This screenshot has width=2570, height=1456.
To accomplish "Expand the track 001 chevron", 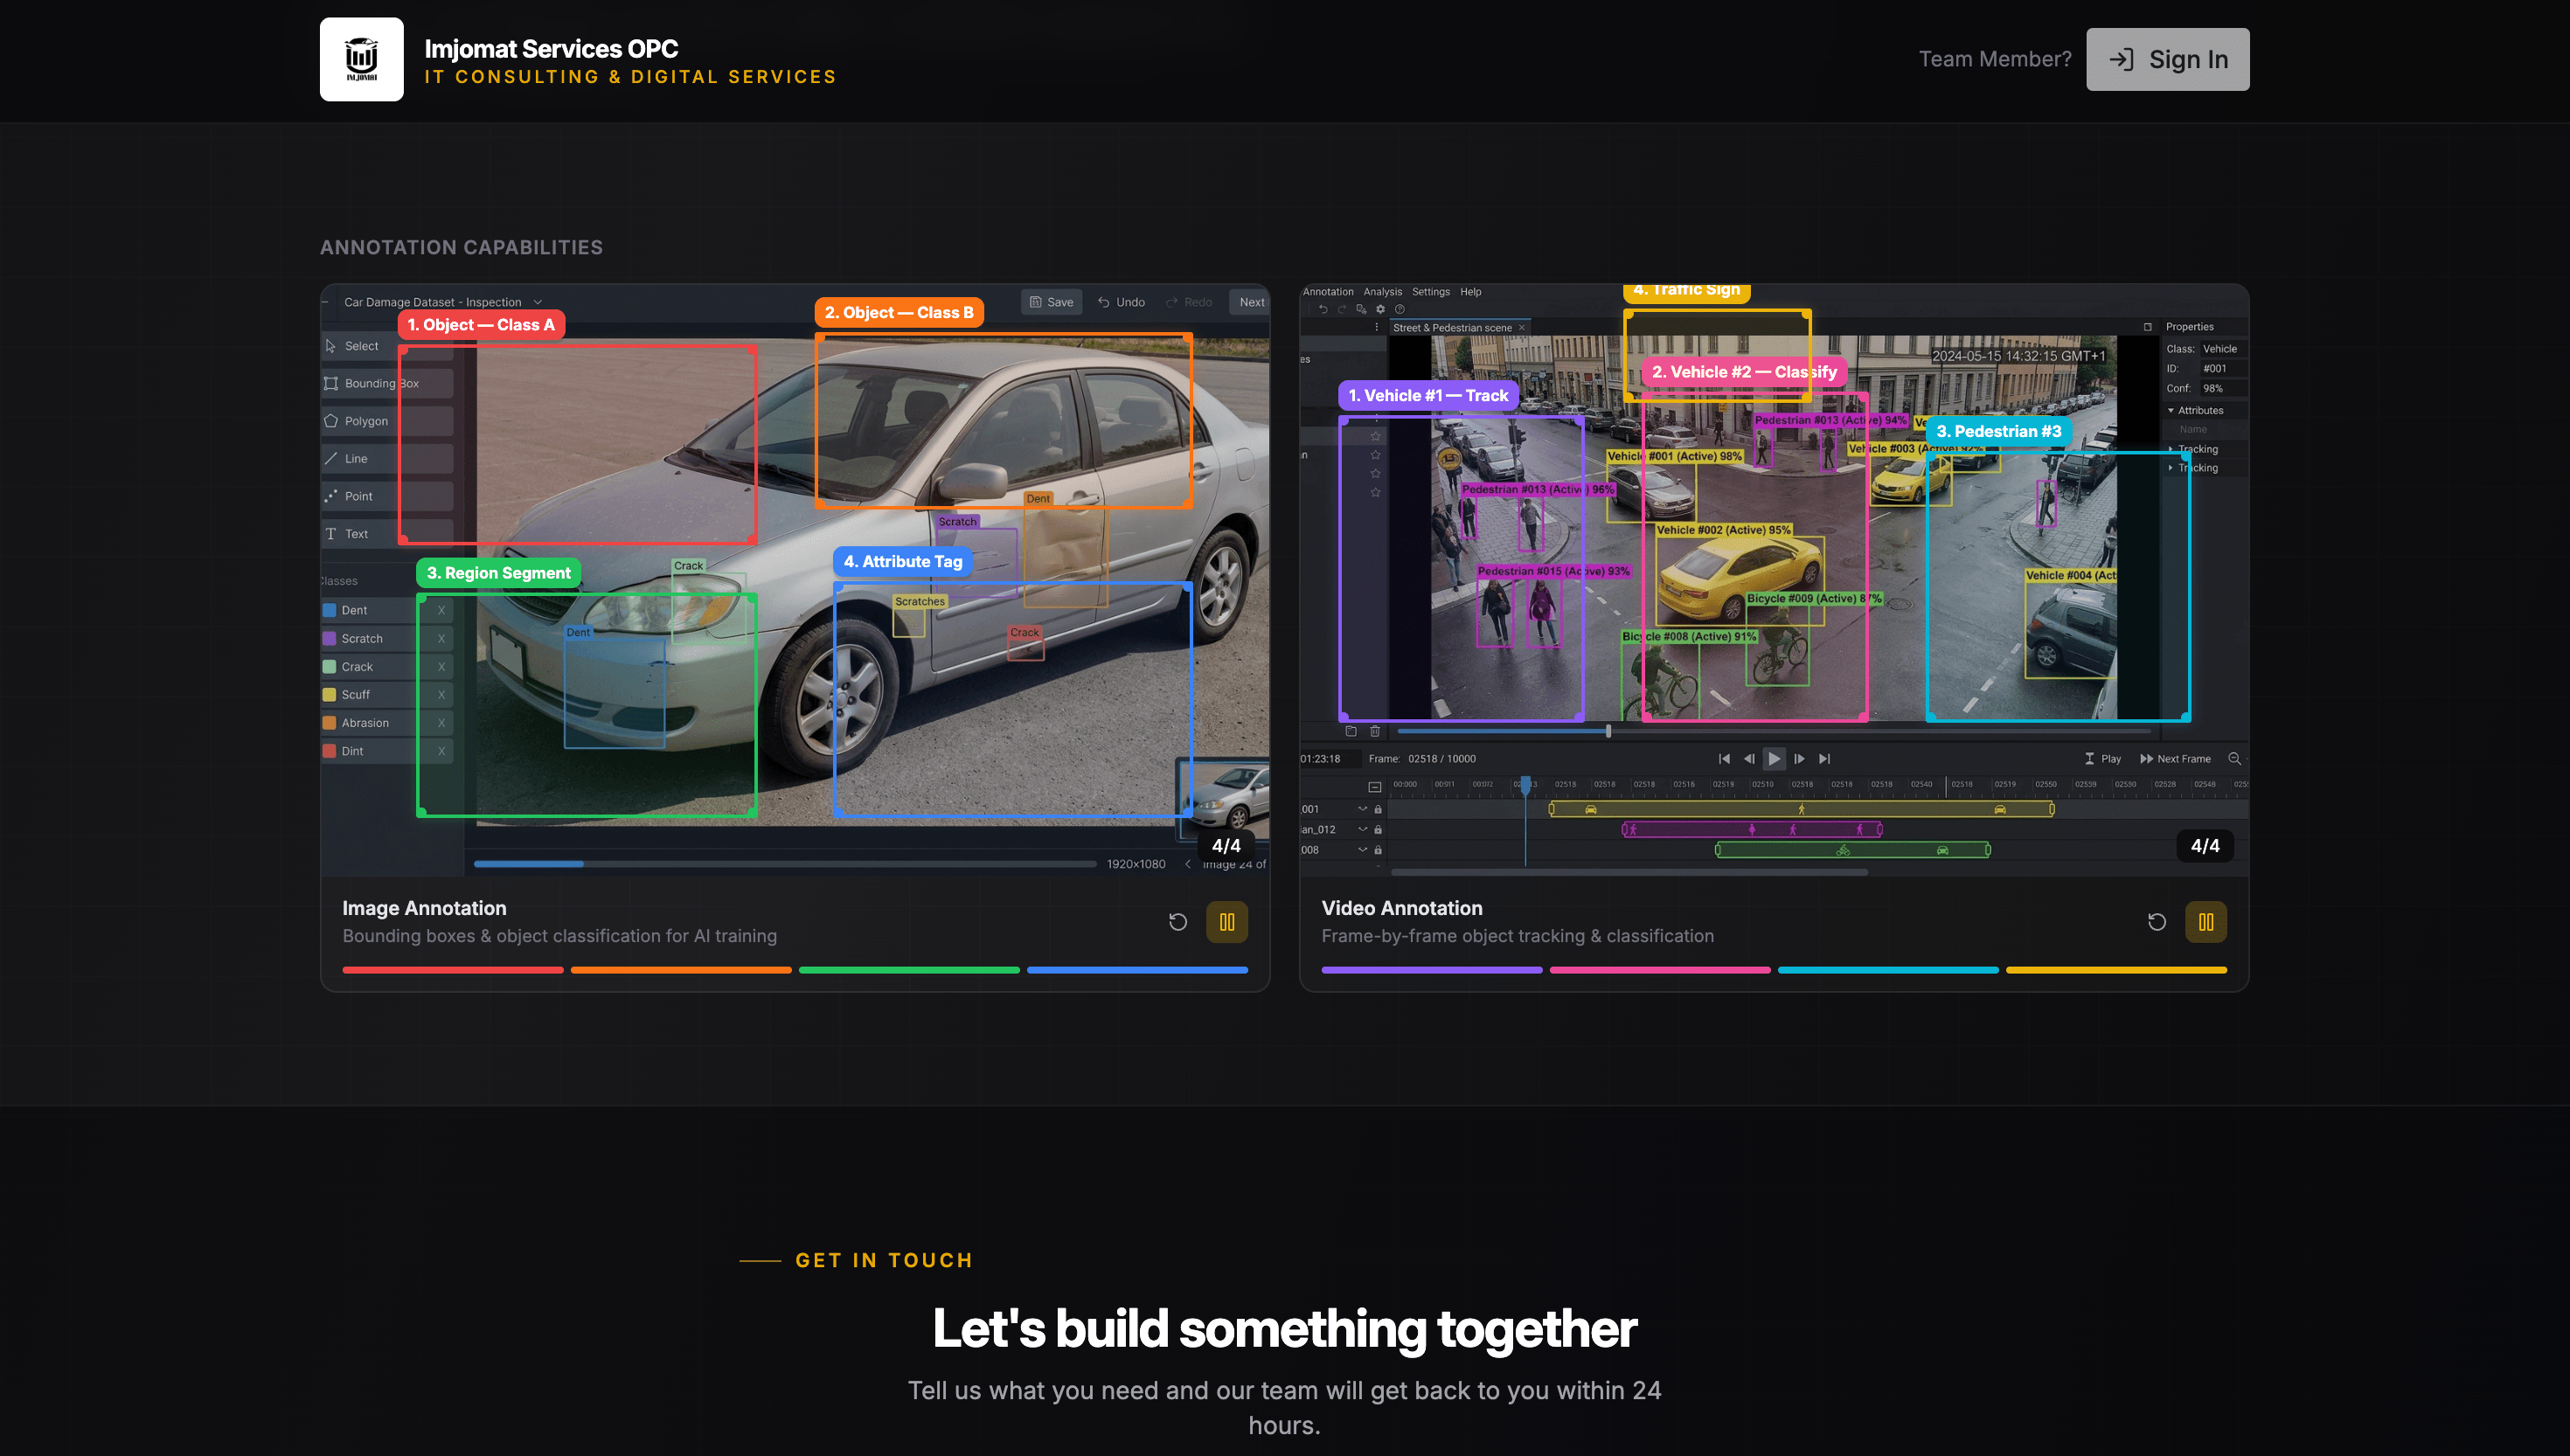I will (1362, 809).
